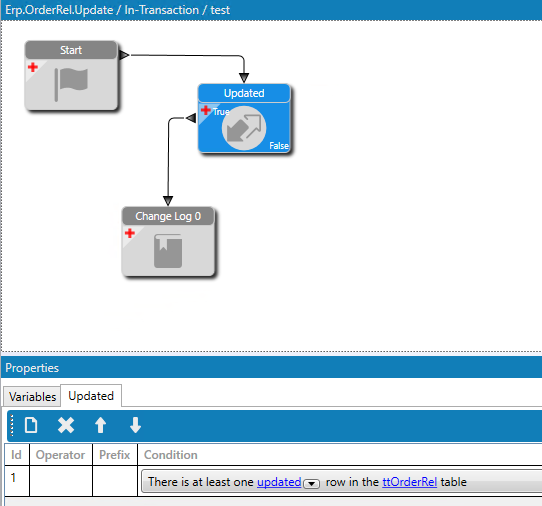Click the flag icon in Start node
This screenshot has height=506, width=542.
[71, 84]
